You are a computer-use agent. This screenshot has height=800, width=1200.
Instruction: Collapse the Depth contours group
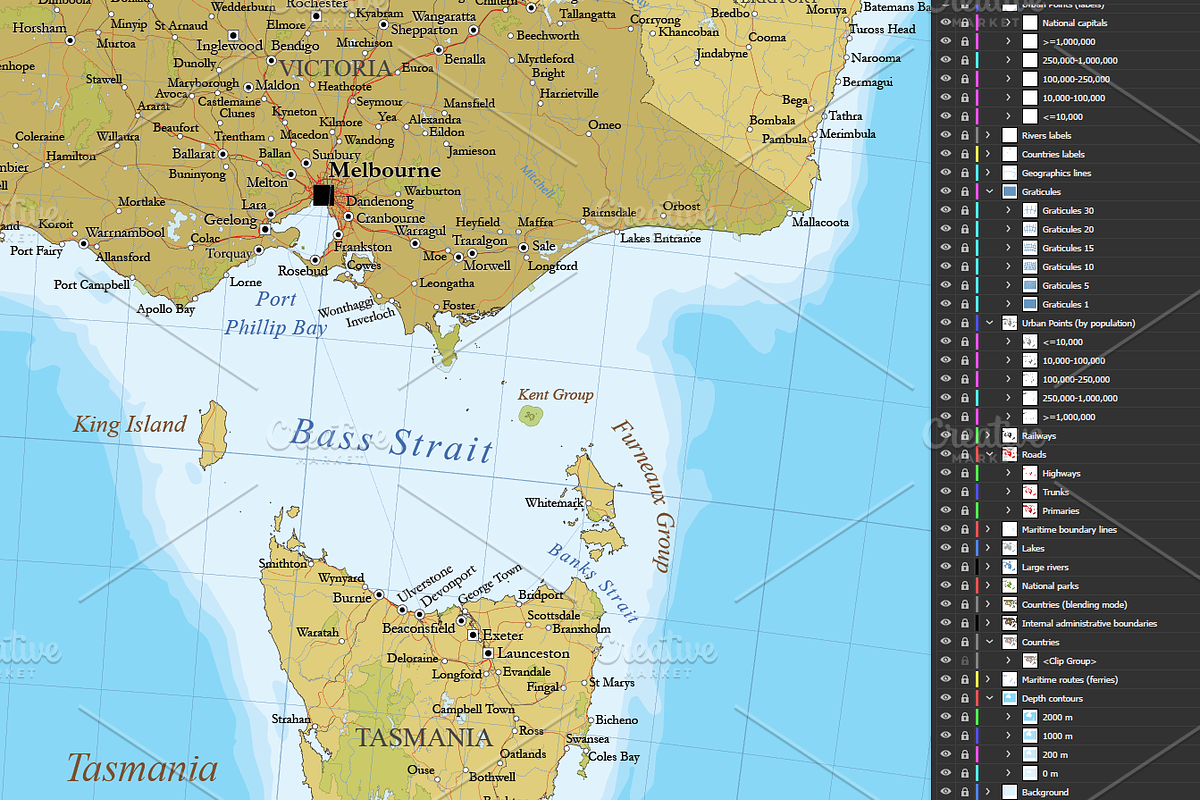[988, 698]
